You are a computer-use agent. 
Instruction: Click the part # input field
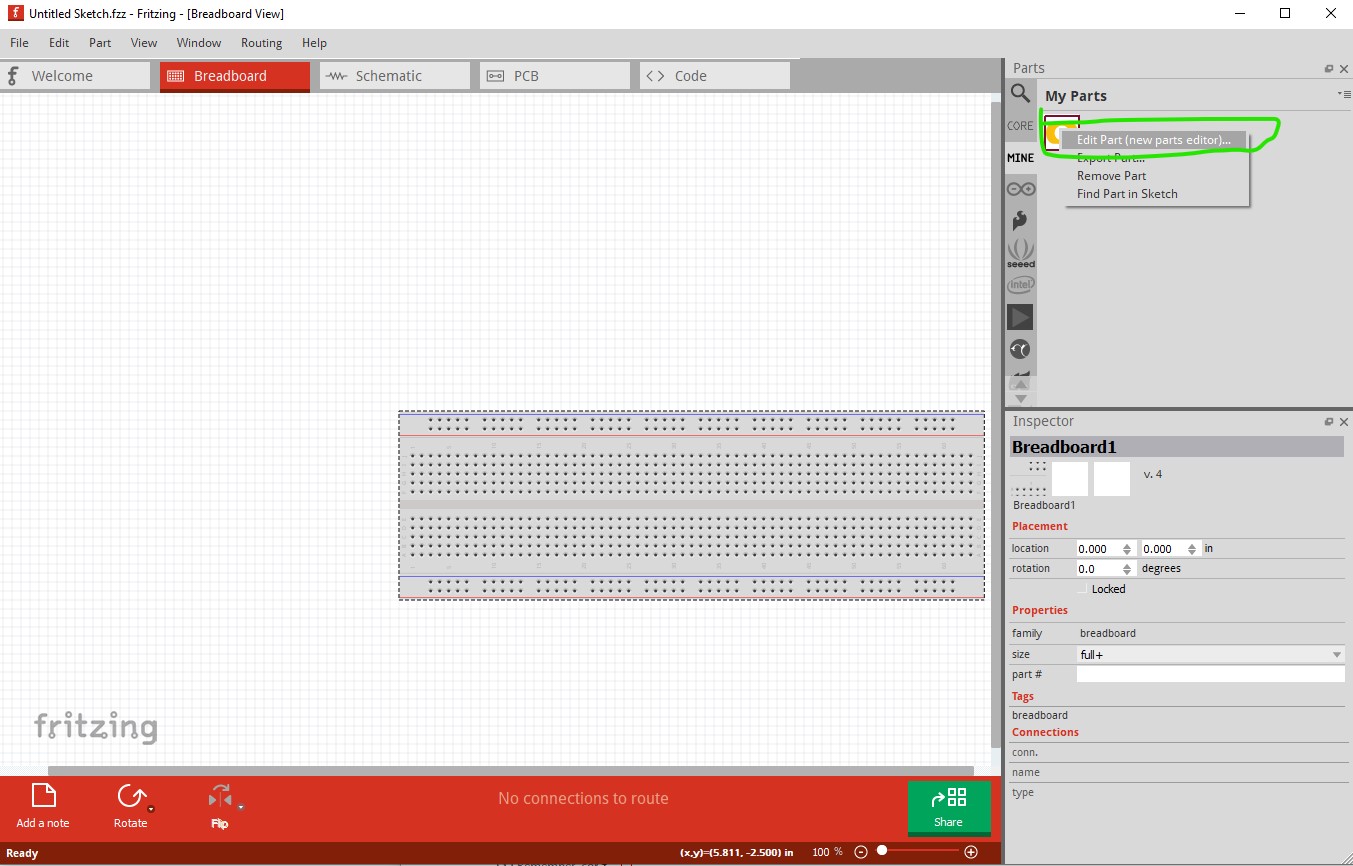pos(1209,674)
